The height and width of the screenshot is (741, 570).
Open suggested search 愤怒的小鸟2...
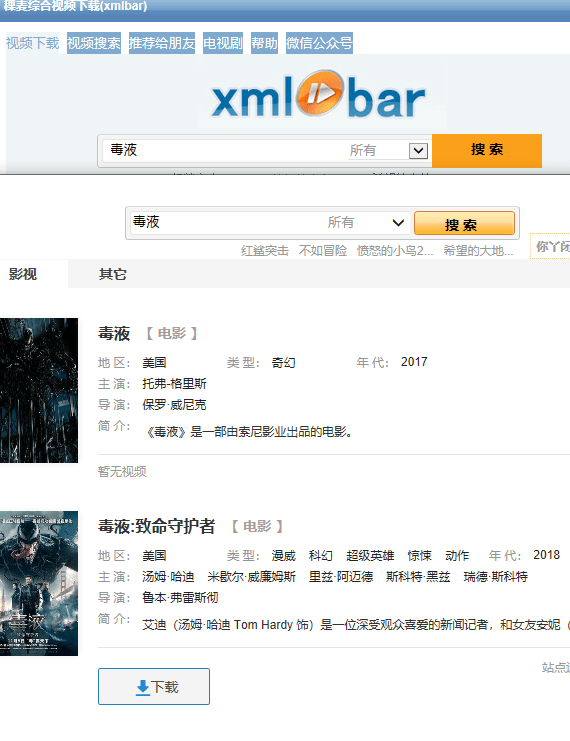[x=395, y=250]
